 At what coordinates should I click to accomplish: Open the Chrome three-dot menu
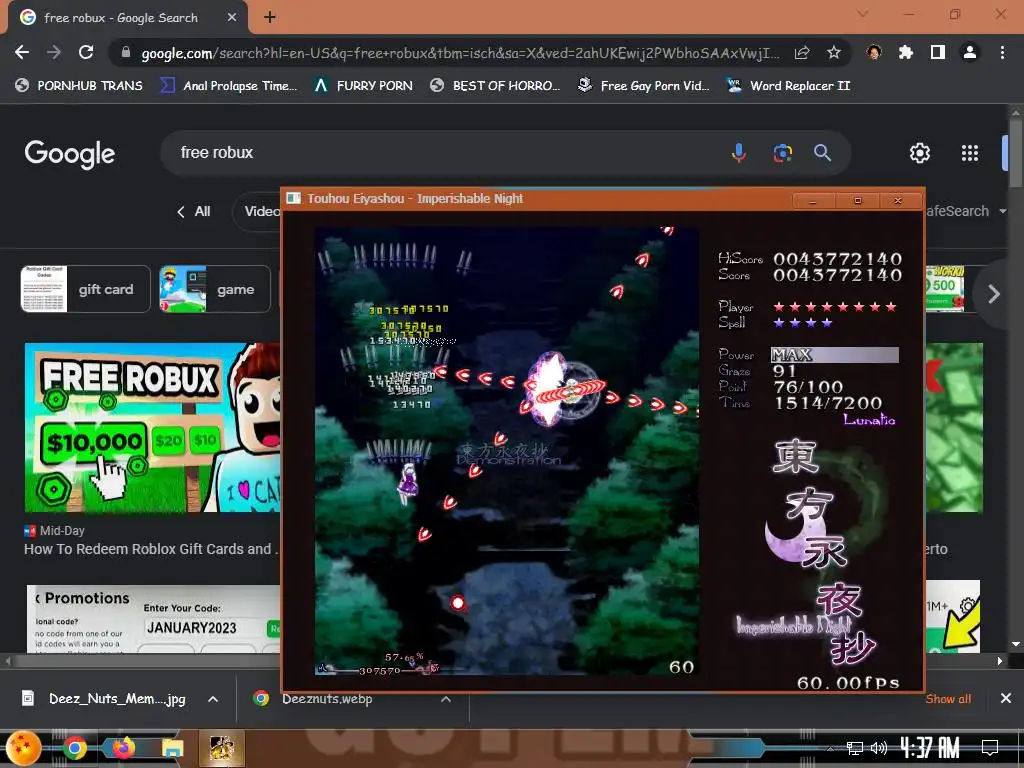(x=1002, y=52)
